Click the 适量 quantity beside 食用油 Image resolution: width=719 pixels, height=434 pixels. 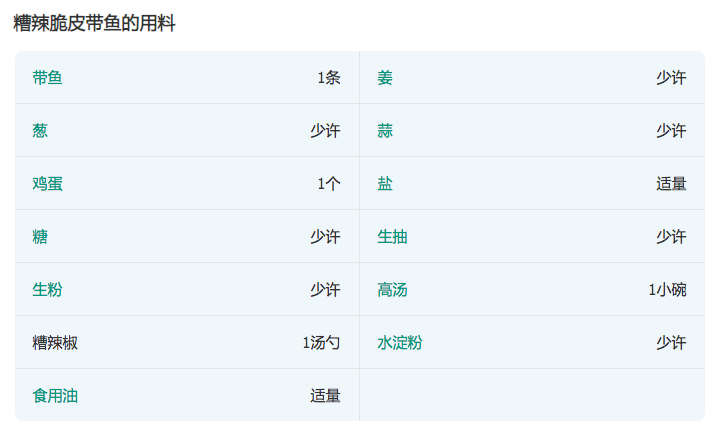pyautogui.click(x=325, y=396)
